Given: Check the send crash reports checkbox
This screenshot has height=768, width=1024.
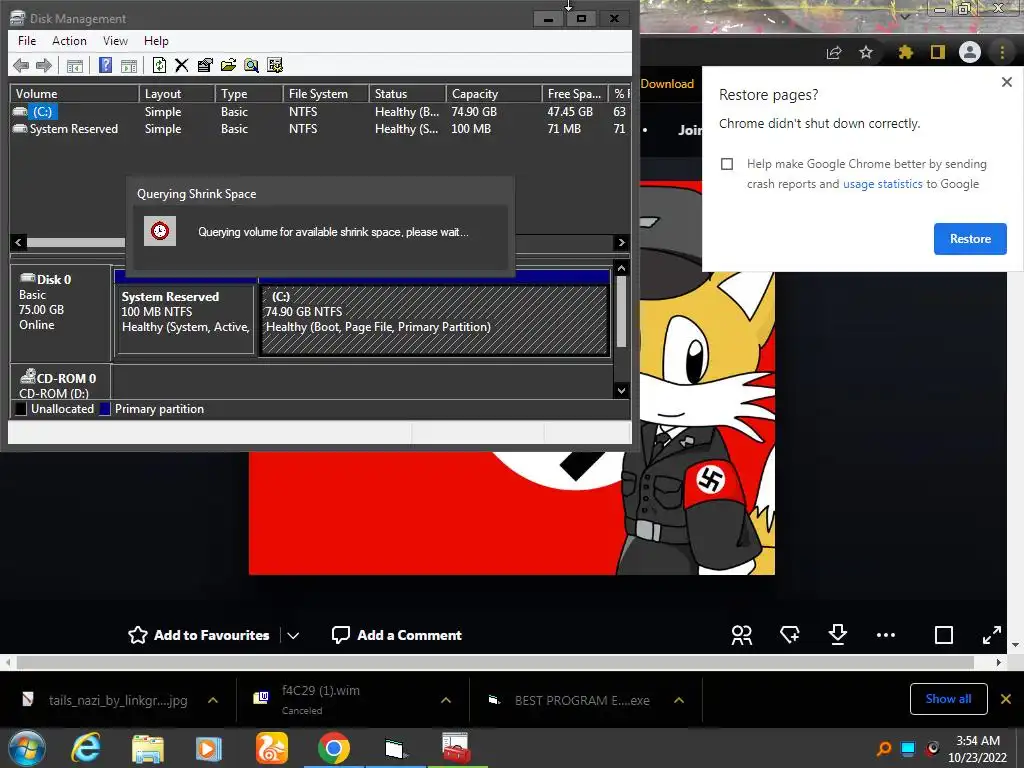Looking at the screenshot, I should (727, 164).
